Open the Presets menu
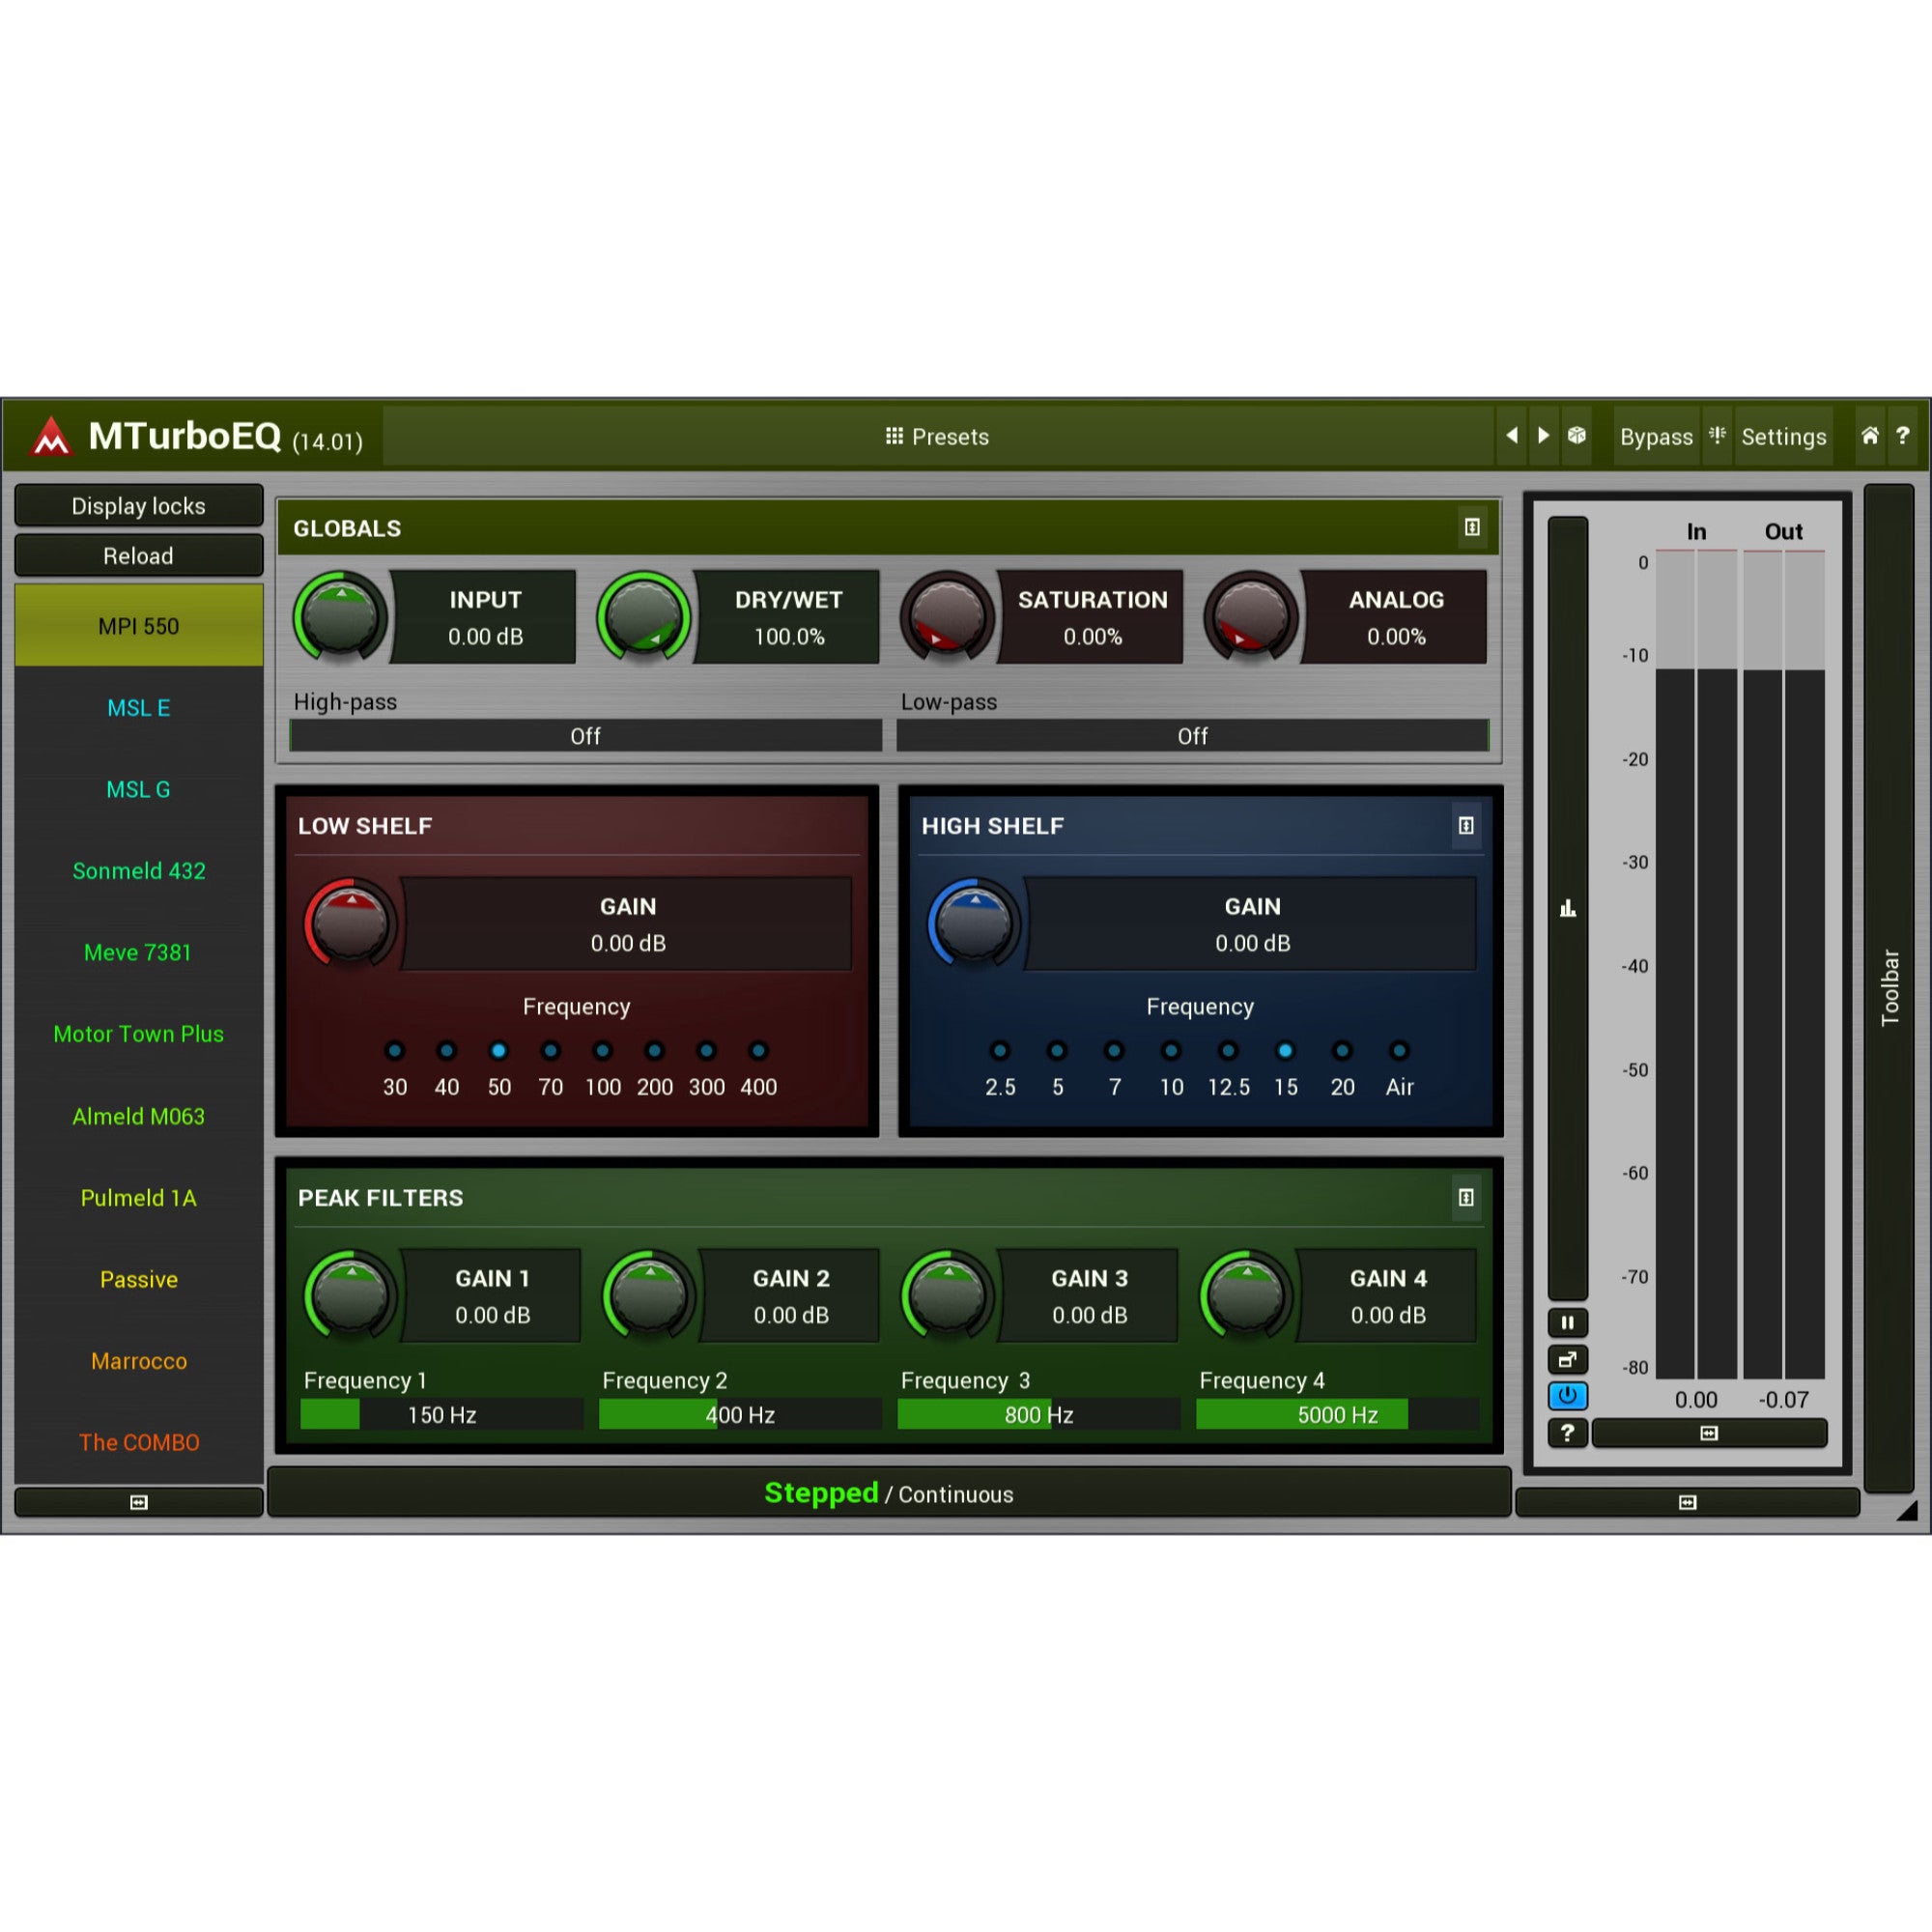Image resolution: width=1932 pixels, height=1932 pixels. click(937, 436)
